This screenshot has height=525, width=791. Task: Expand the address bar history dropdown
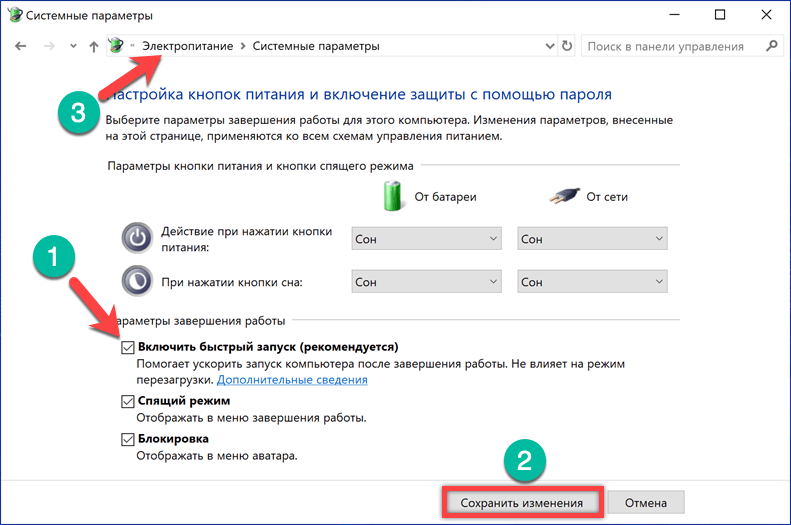coord(550,46)
